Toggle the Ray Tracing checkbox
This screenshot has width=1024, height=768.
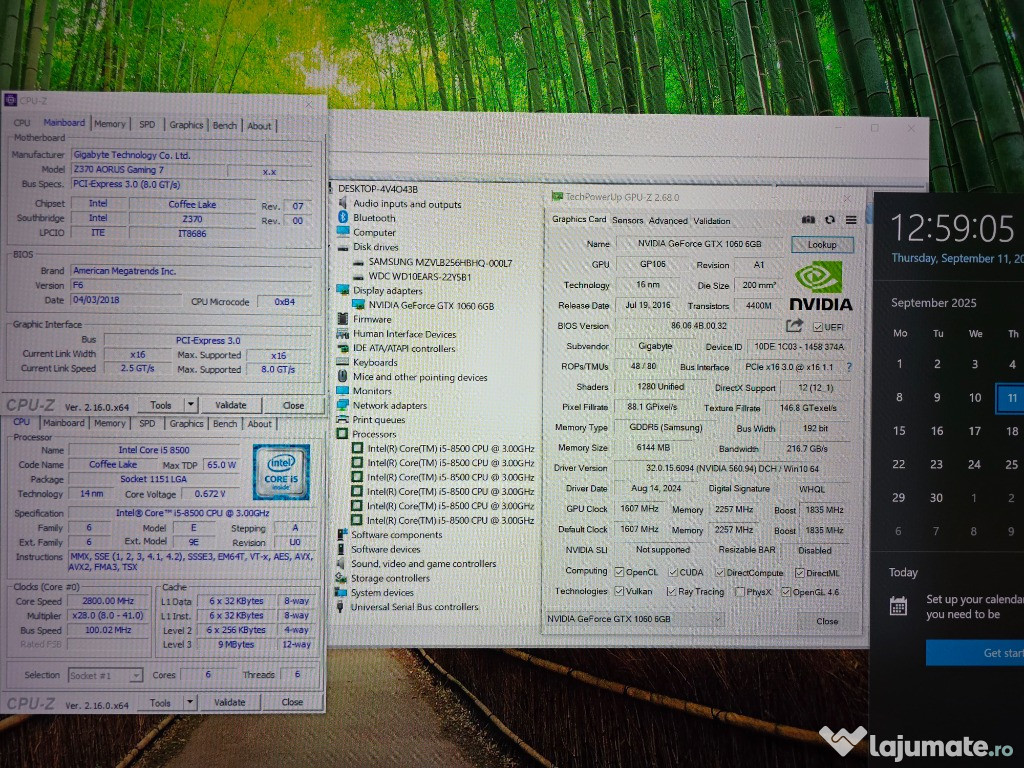pyautogui.click(x=671, y=592)
